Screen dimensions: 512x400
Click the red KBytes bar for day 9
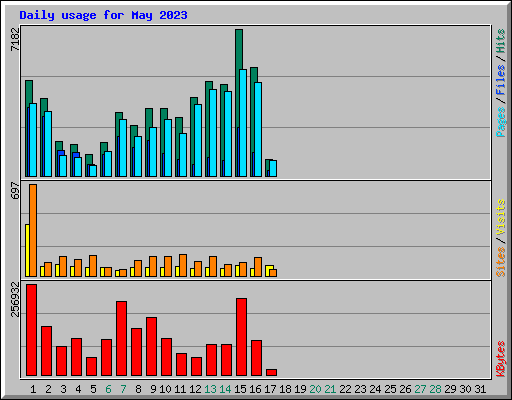pyautogui.click(x=151, y=346)
